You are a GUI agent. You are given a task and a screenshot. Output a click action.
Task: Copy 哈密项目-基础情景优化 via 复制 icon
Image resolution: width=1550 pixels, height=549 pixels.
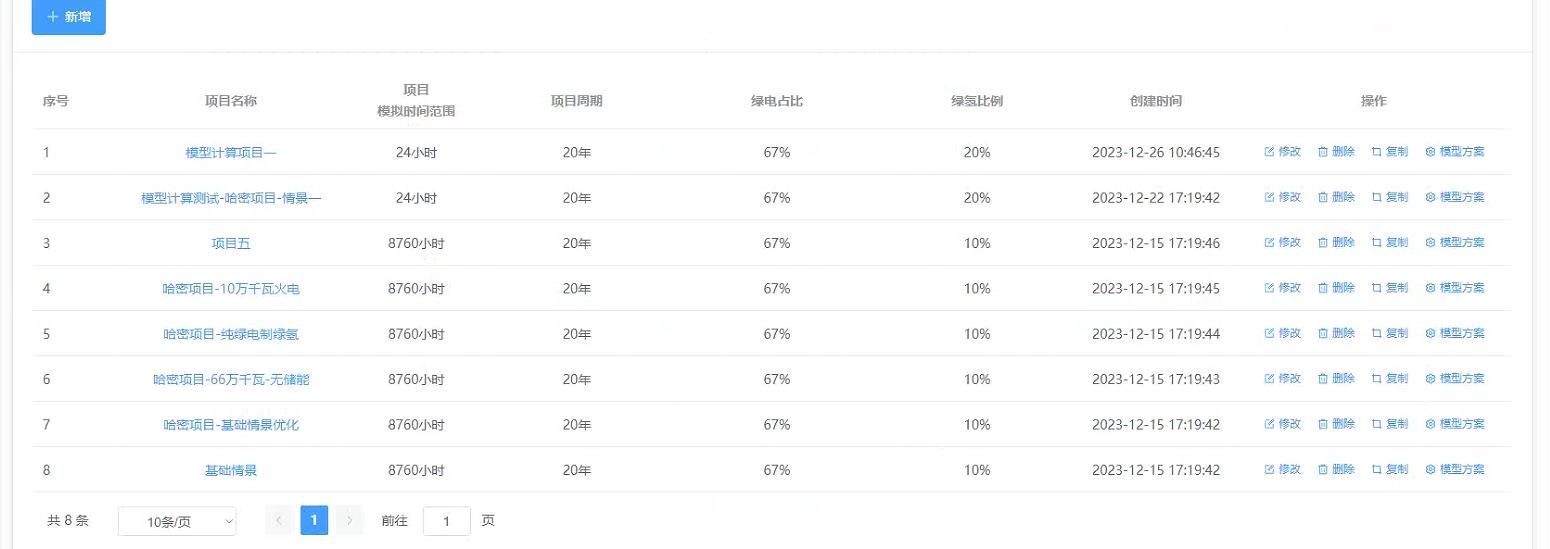[1389, 424]
